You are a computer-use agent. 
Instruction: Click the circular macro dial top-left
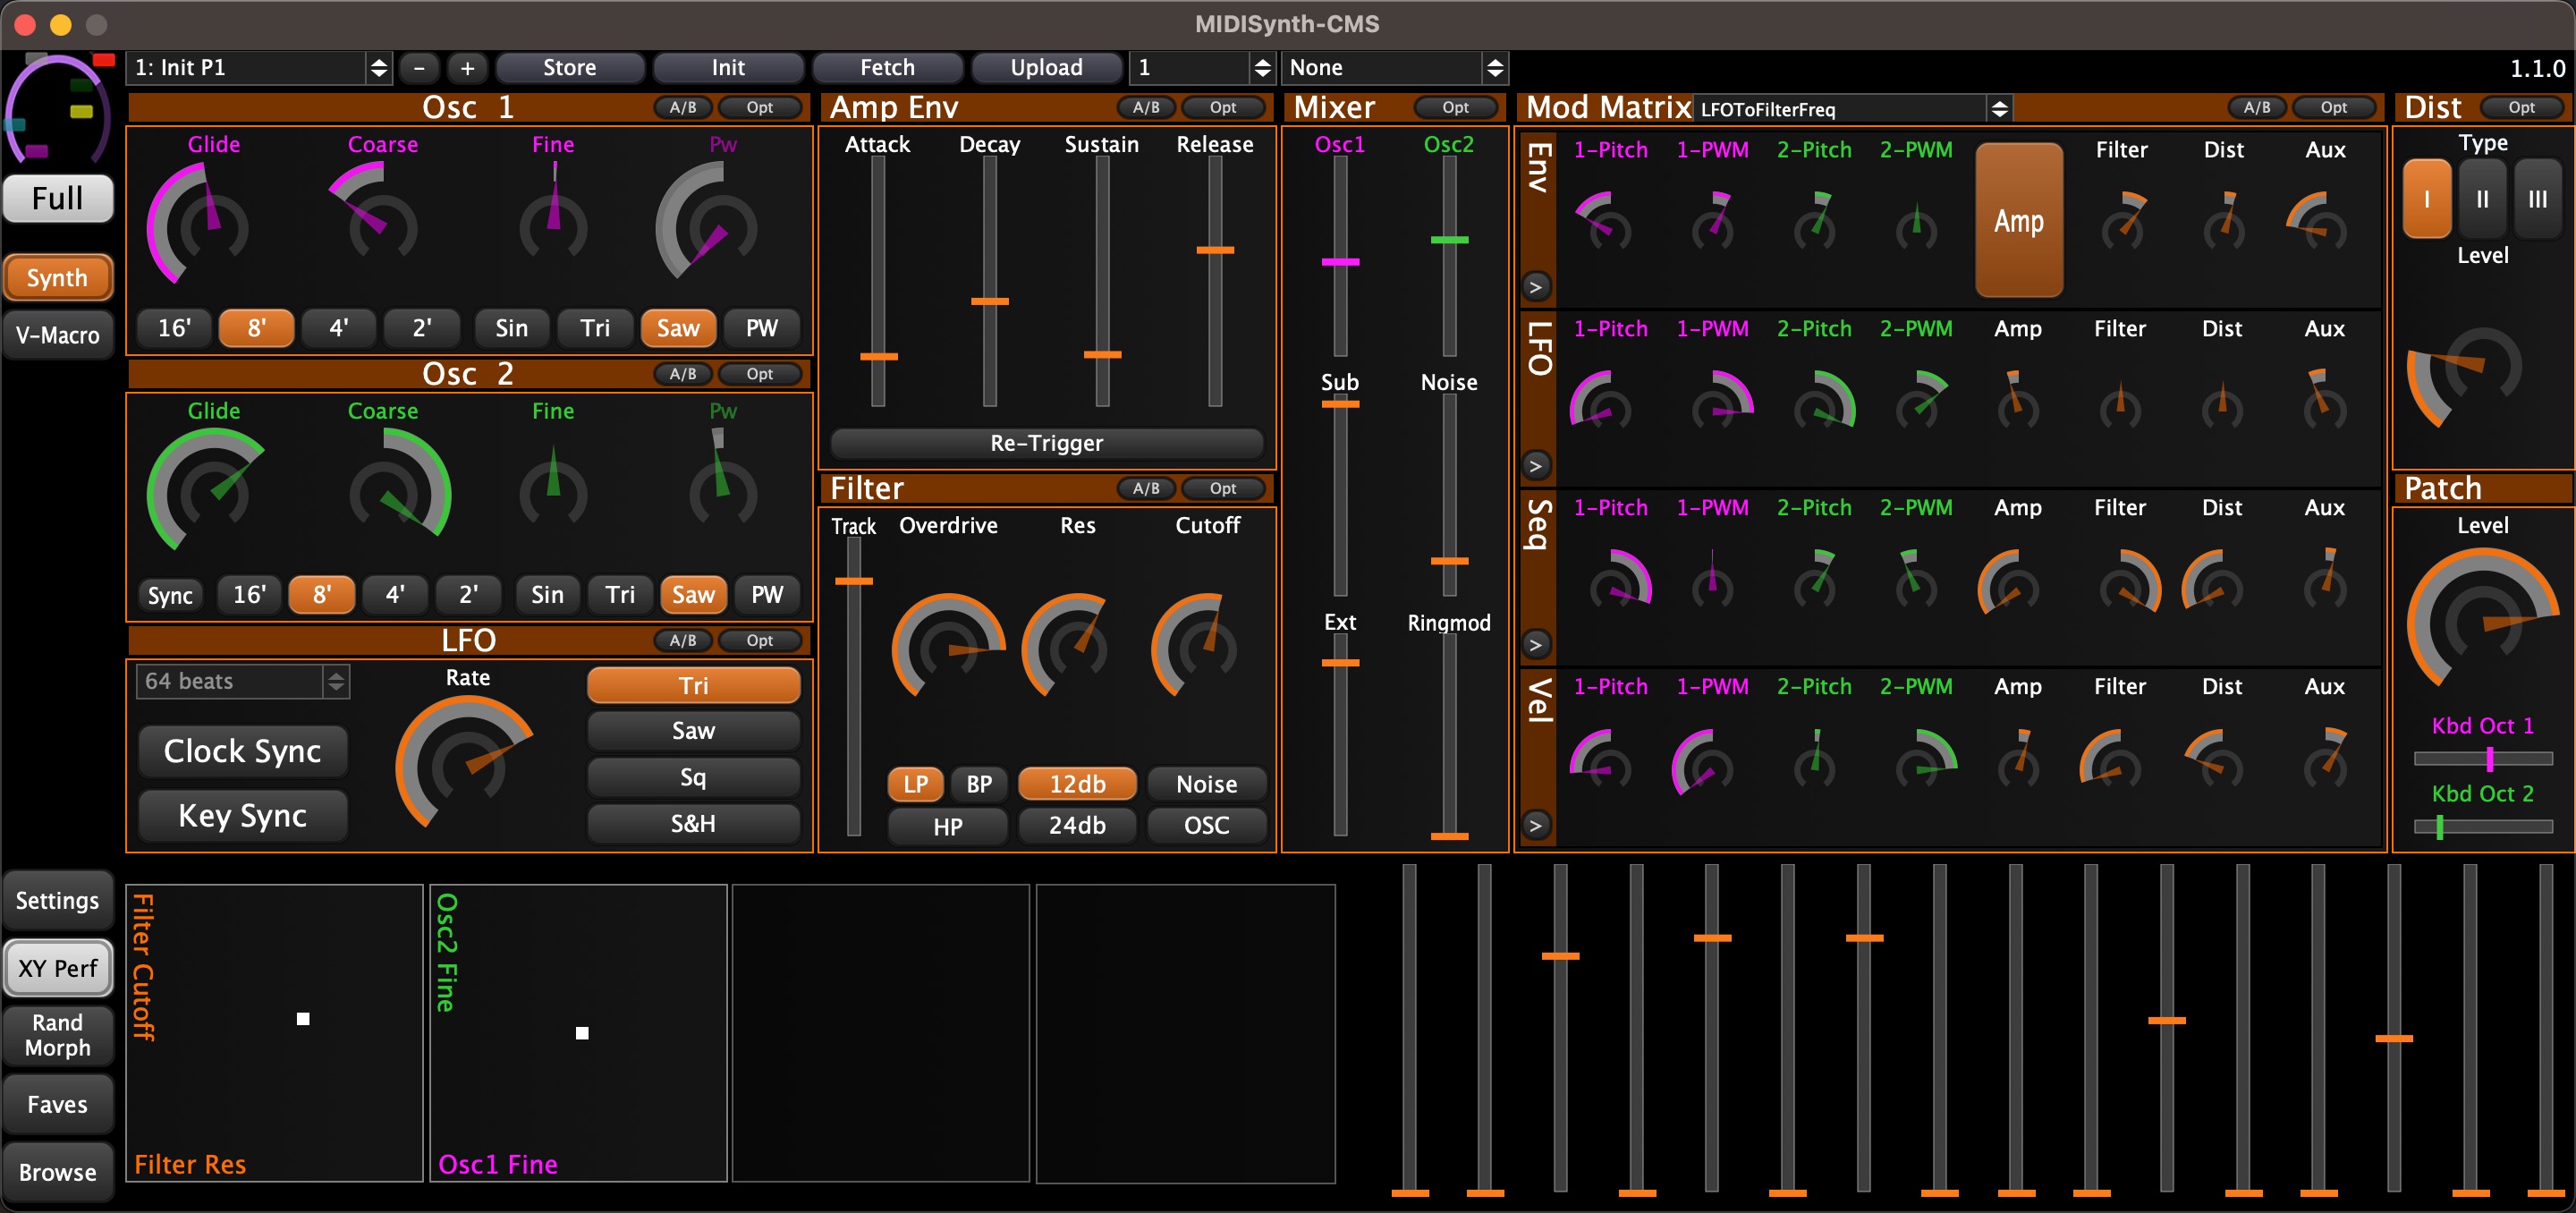(56, 112)
